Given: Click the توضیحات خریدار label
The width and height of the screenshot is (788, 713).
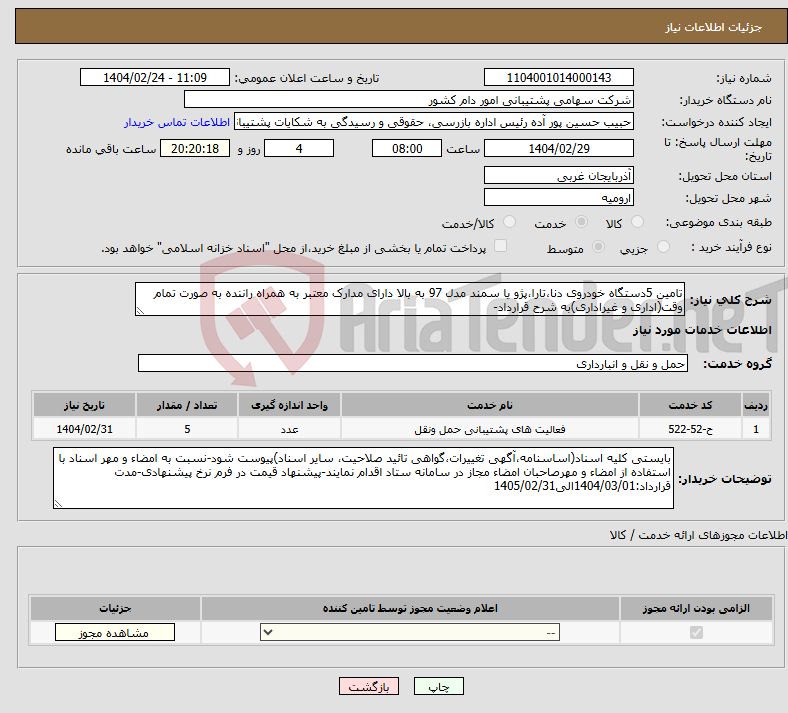Looking at the screenshot, I should pyautogui.click(x=725, y=479).
